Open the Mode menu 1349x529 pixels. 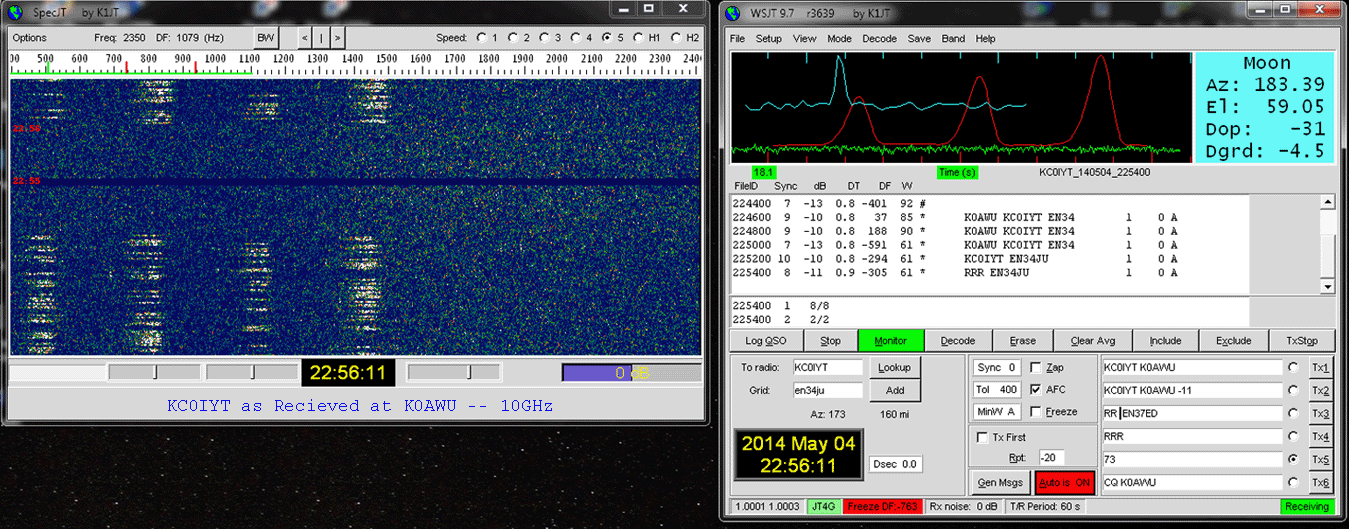[x=839, y=39]
